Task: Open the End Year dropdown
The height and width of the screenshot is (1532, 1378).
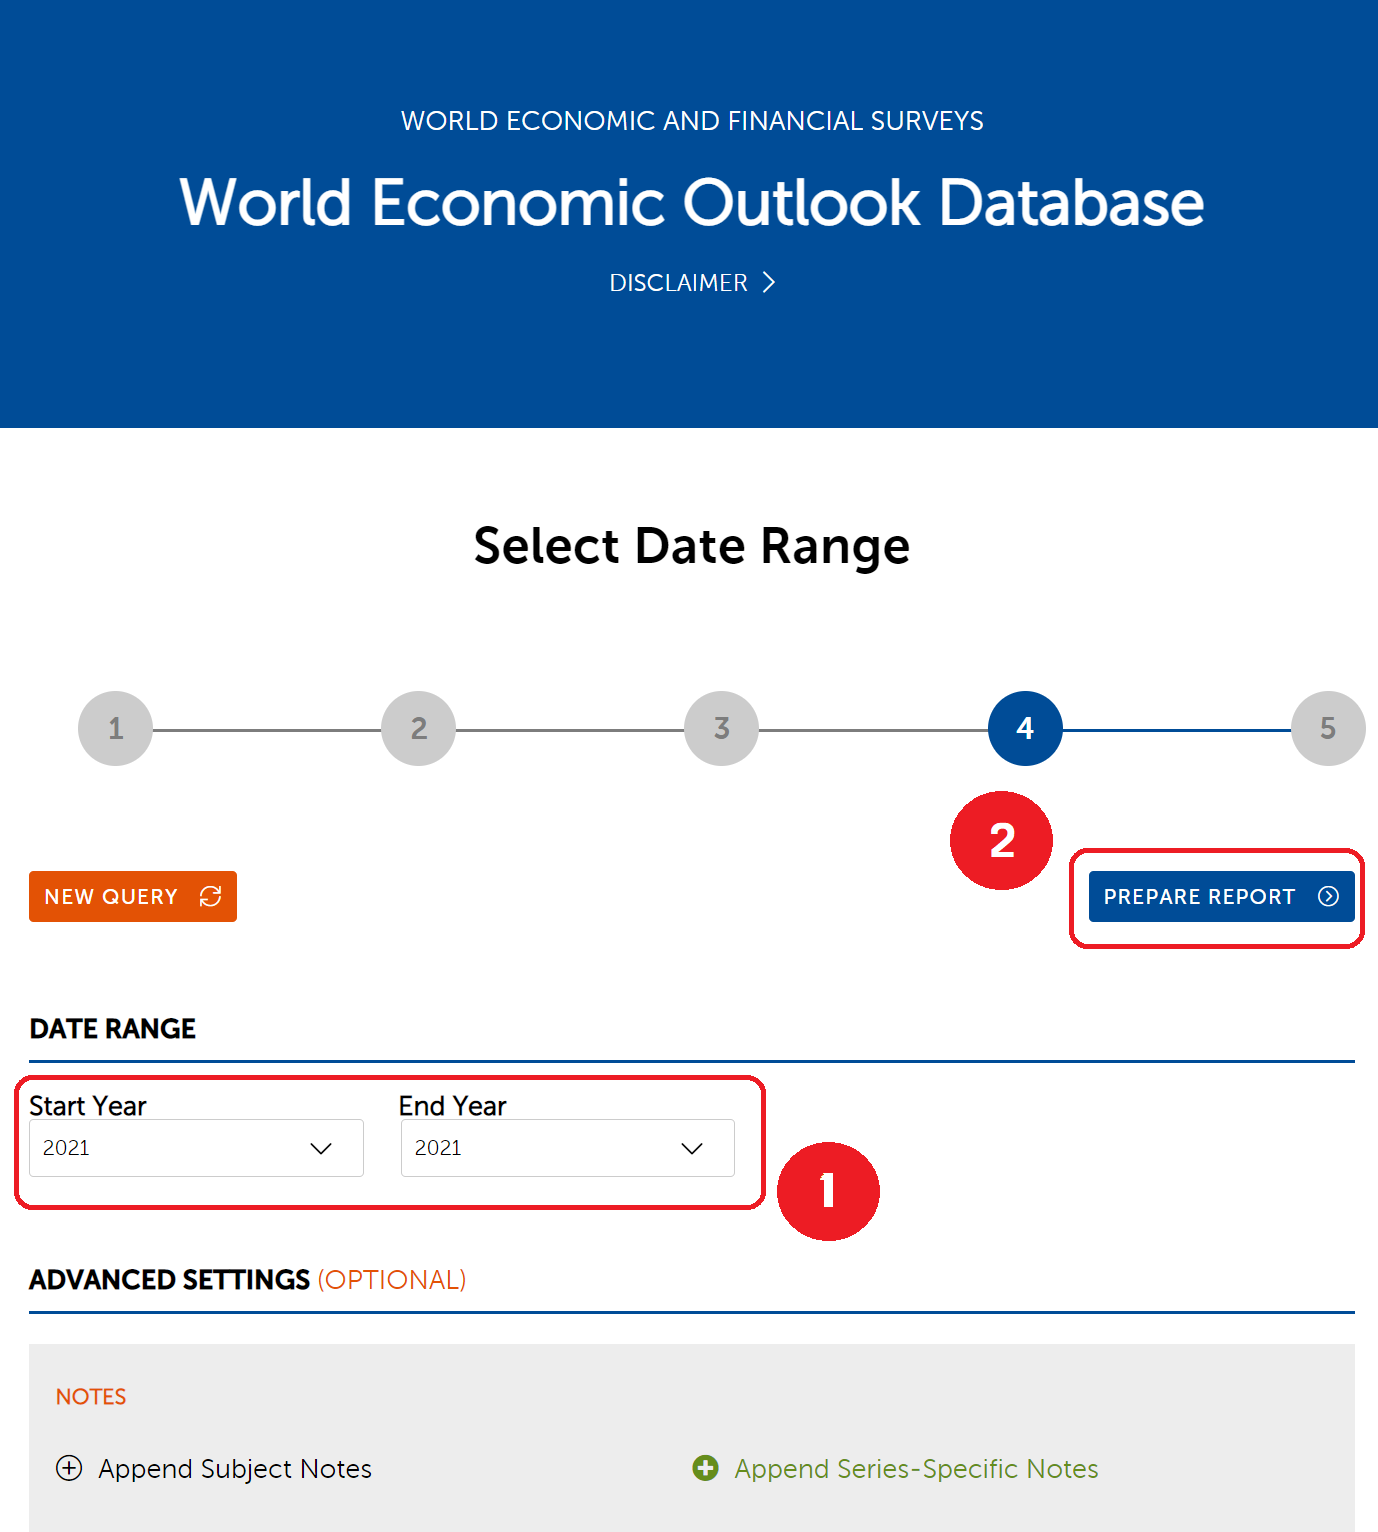Action: click(567, 1148)
